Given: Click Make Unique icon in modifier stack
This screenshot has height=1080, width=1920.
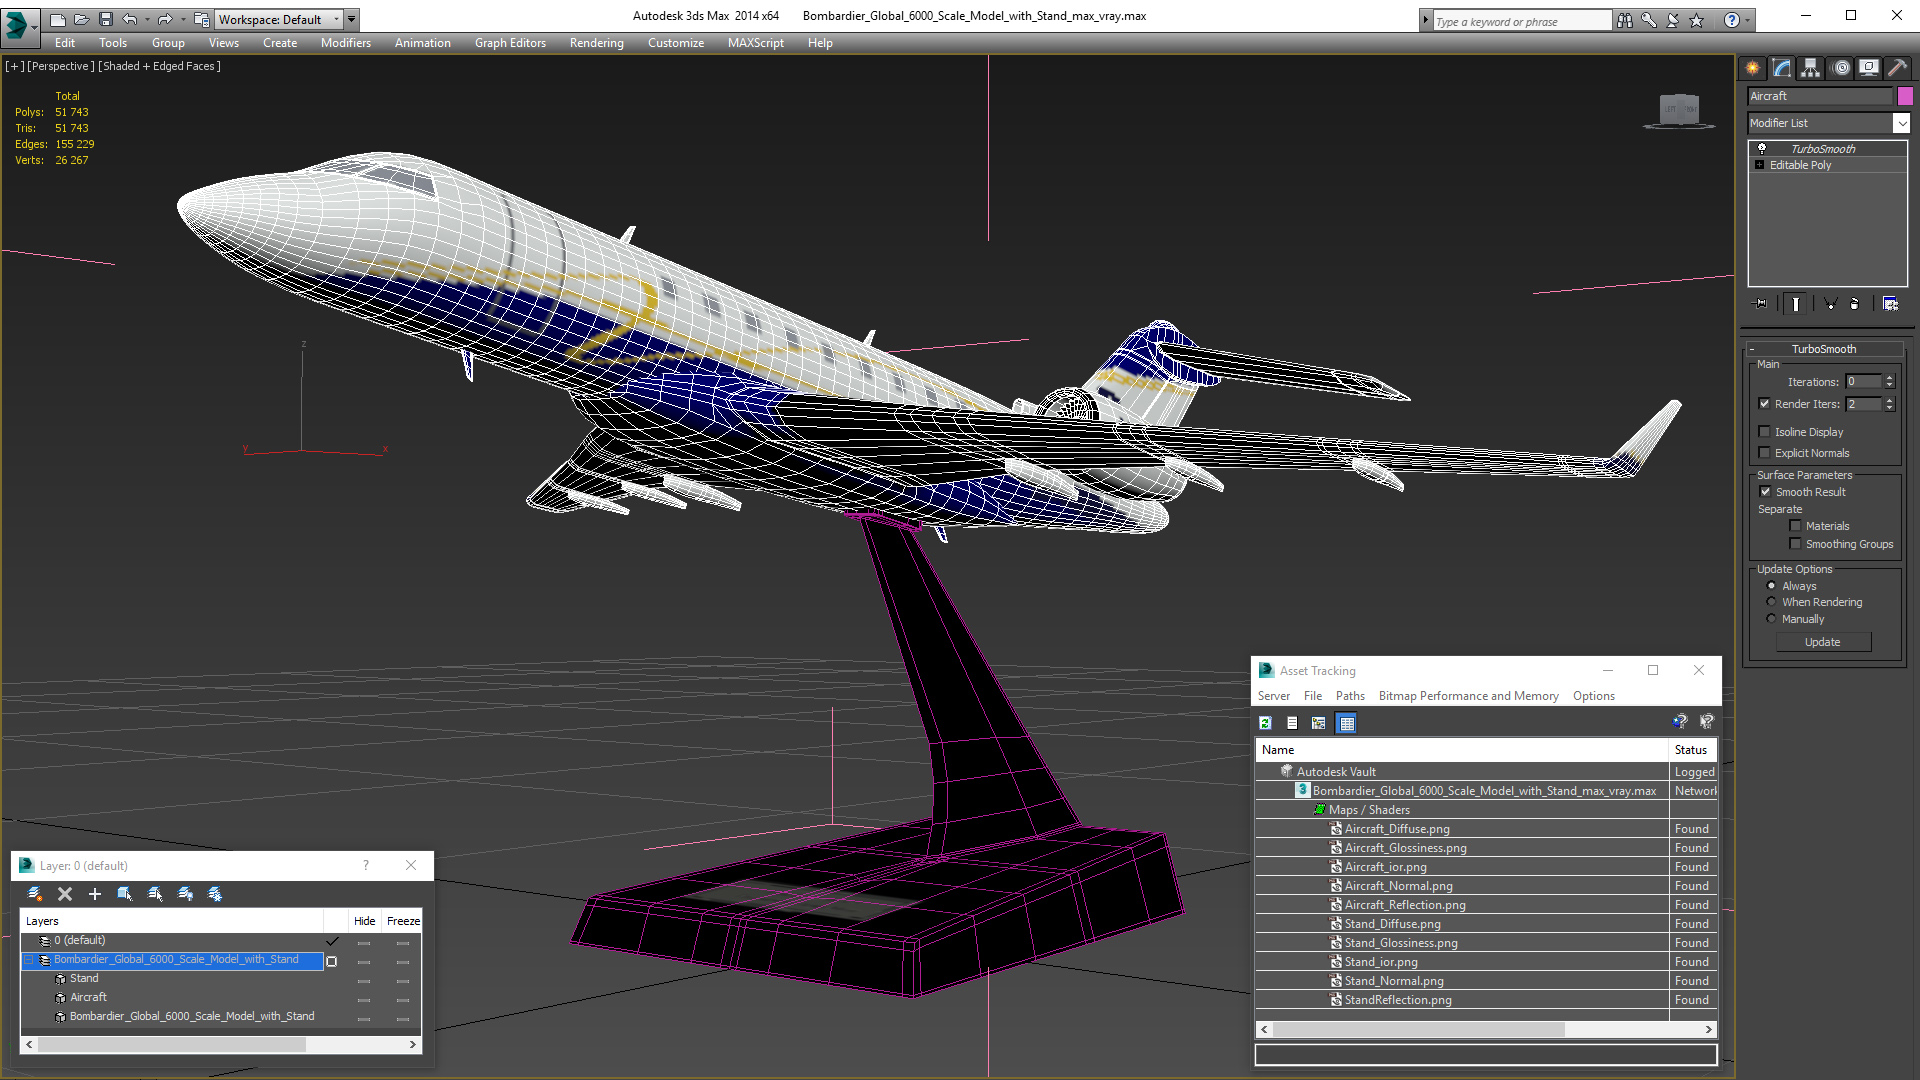Looking at the screenshot, I should pyautogui.click(x=1831, y=304).
